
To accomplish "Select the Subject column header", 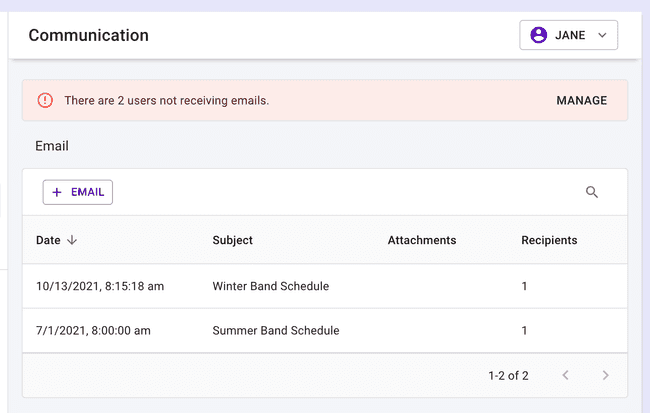I will pyautogui.click(x=232, y=240).
